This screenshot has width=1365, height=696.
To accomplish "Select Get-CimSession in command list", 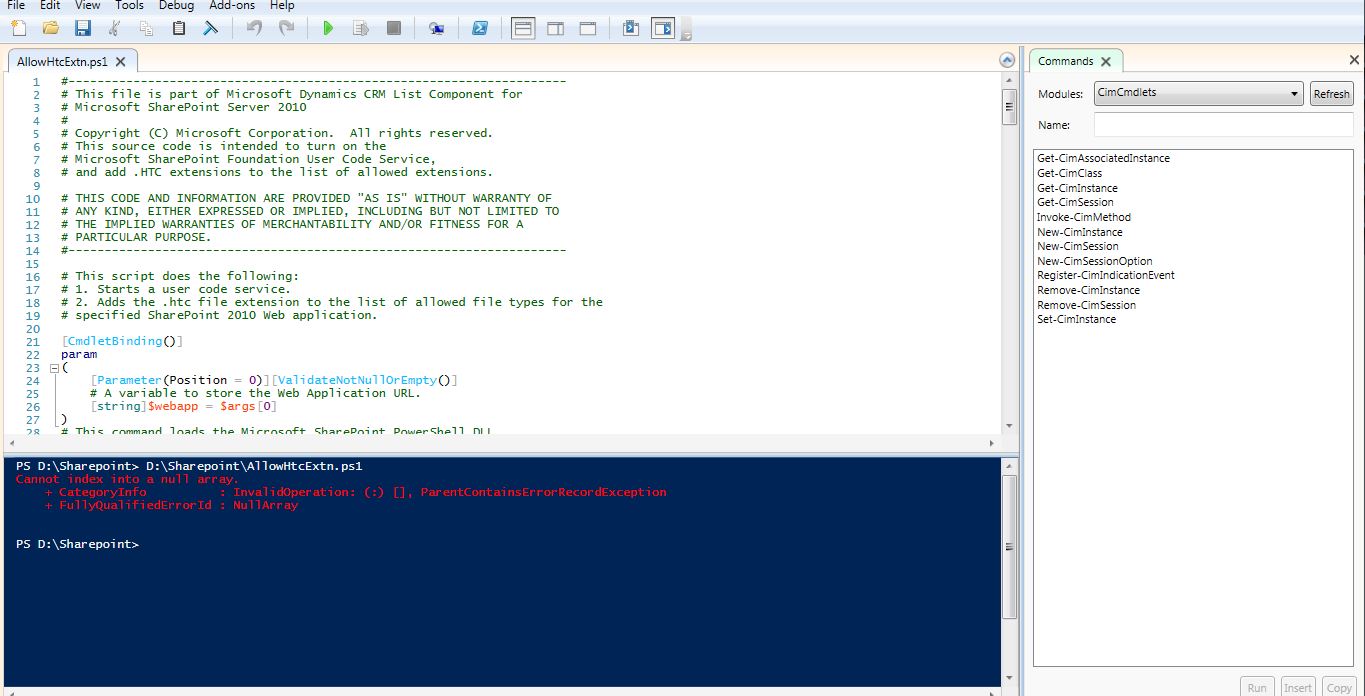I will point(1075,202).
